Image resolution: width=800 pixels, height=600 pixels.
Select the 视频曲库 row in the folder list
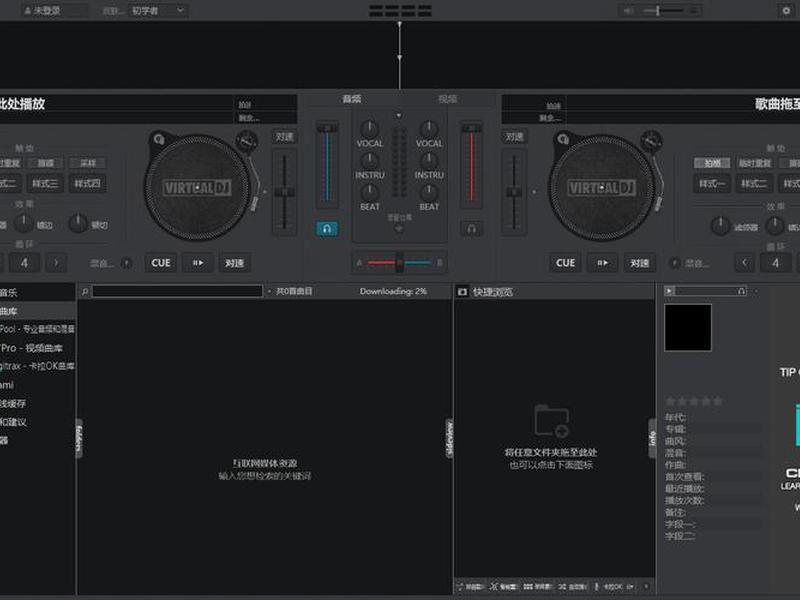coord(37,348)
